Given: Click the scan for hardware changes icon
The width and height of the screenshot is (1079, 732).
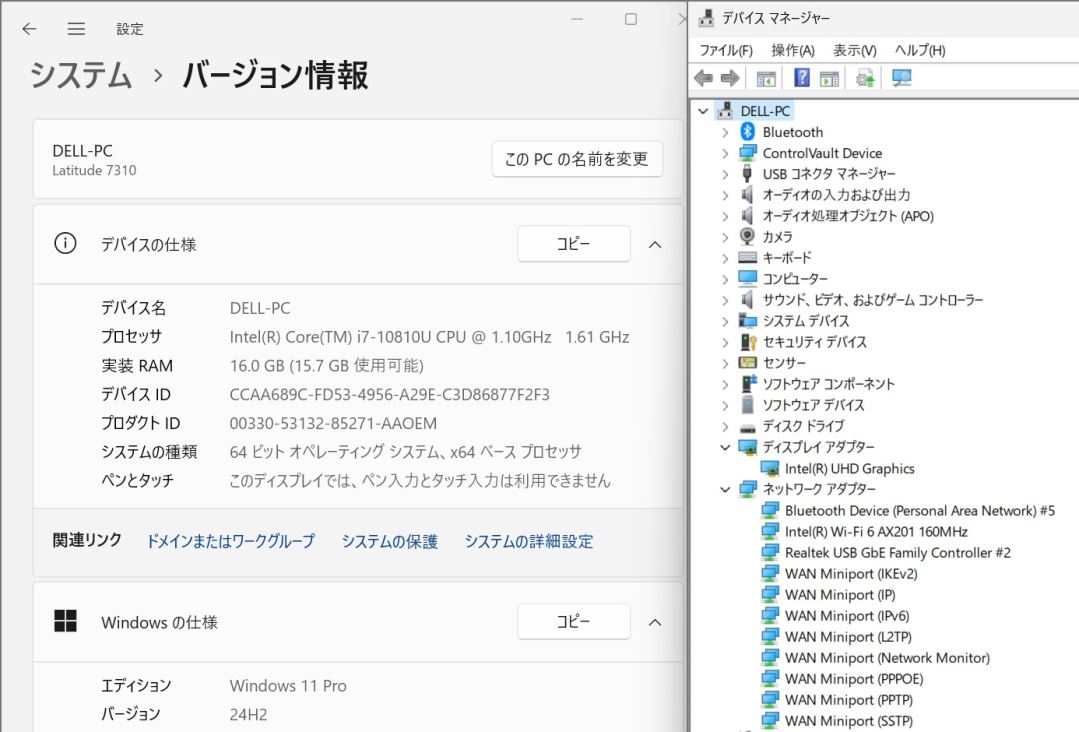Looking at the screenshot, I should (865, 78).
